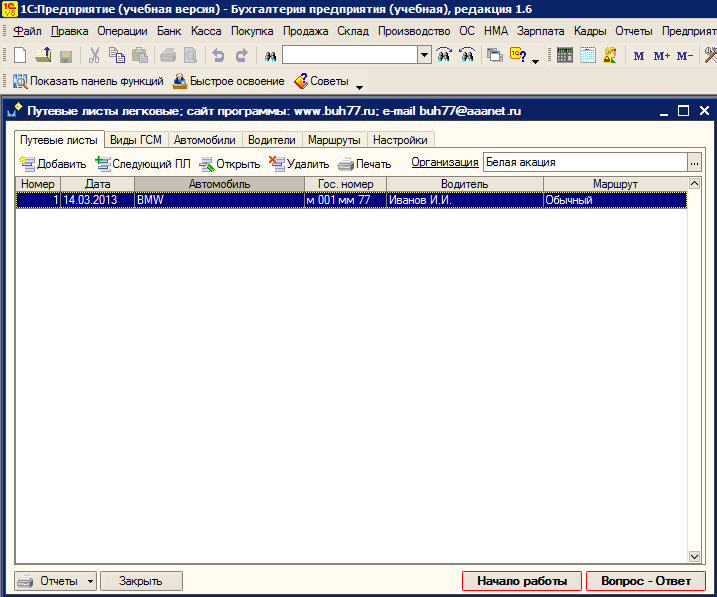Click the calculator icon in main toolbar
This screenshot has height=597, width=717.
tap(565, 56)
